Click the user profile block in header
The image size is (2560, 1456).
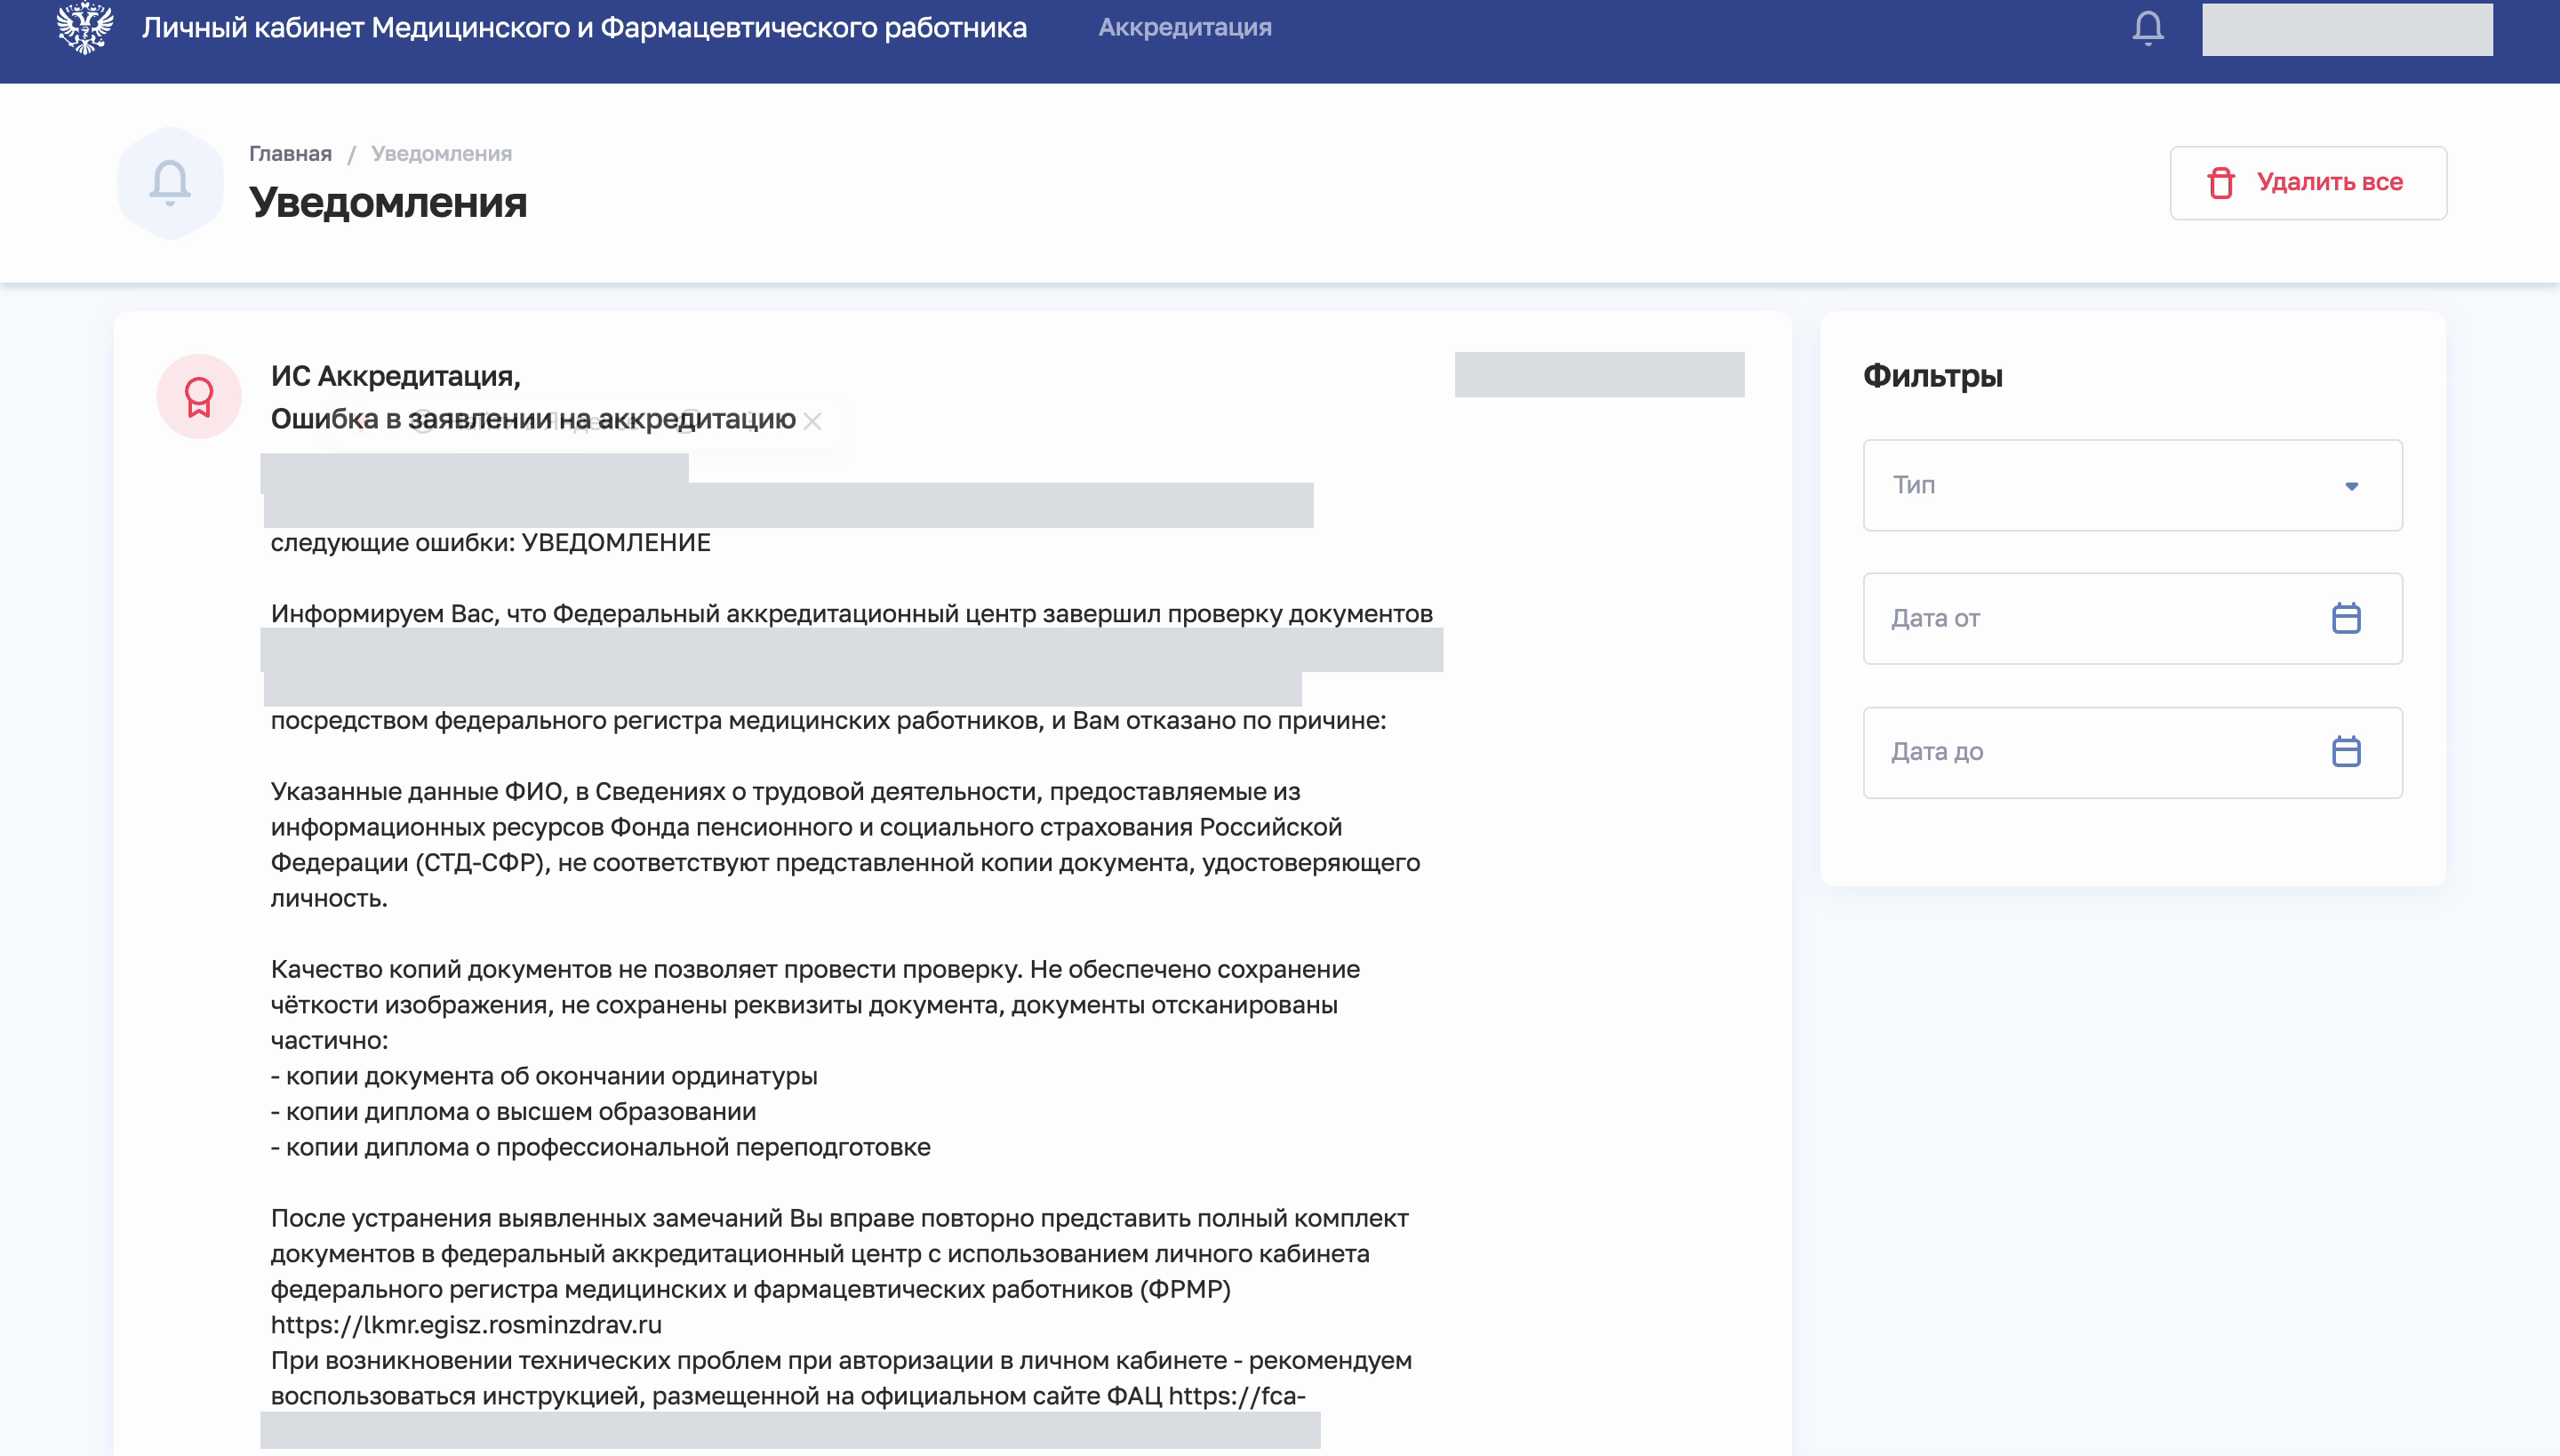[x=2347, y=29]
